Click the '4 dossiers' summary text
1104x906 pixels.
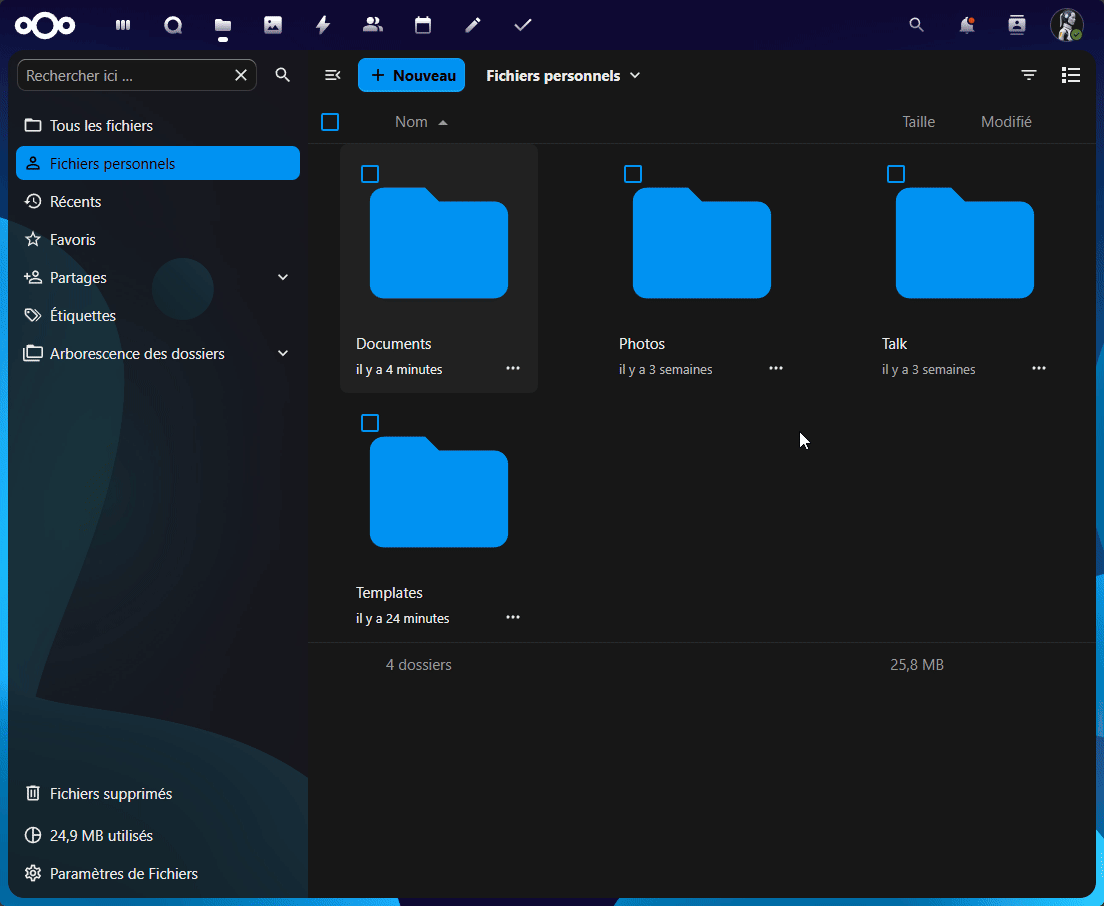419,665
